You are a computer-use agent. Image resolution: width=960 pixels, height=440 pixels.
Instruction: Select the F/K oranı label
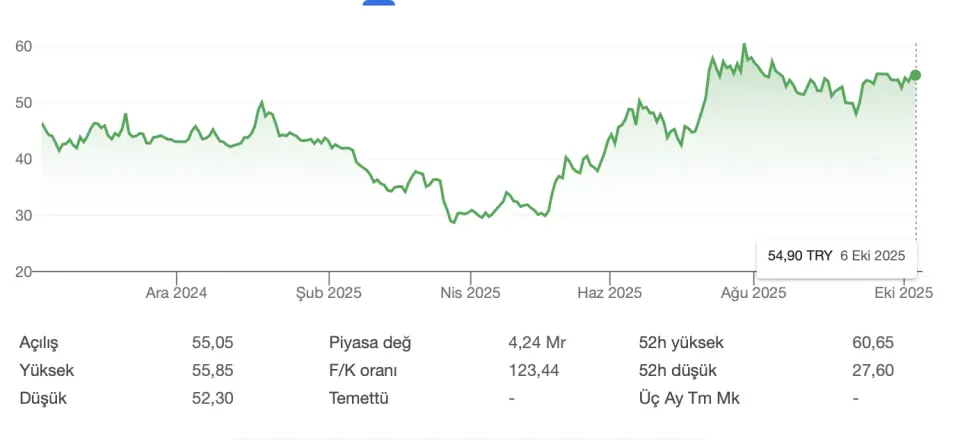click(363, 371)
